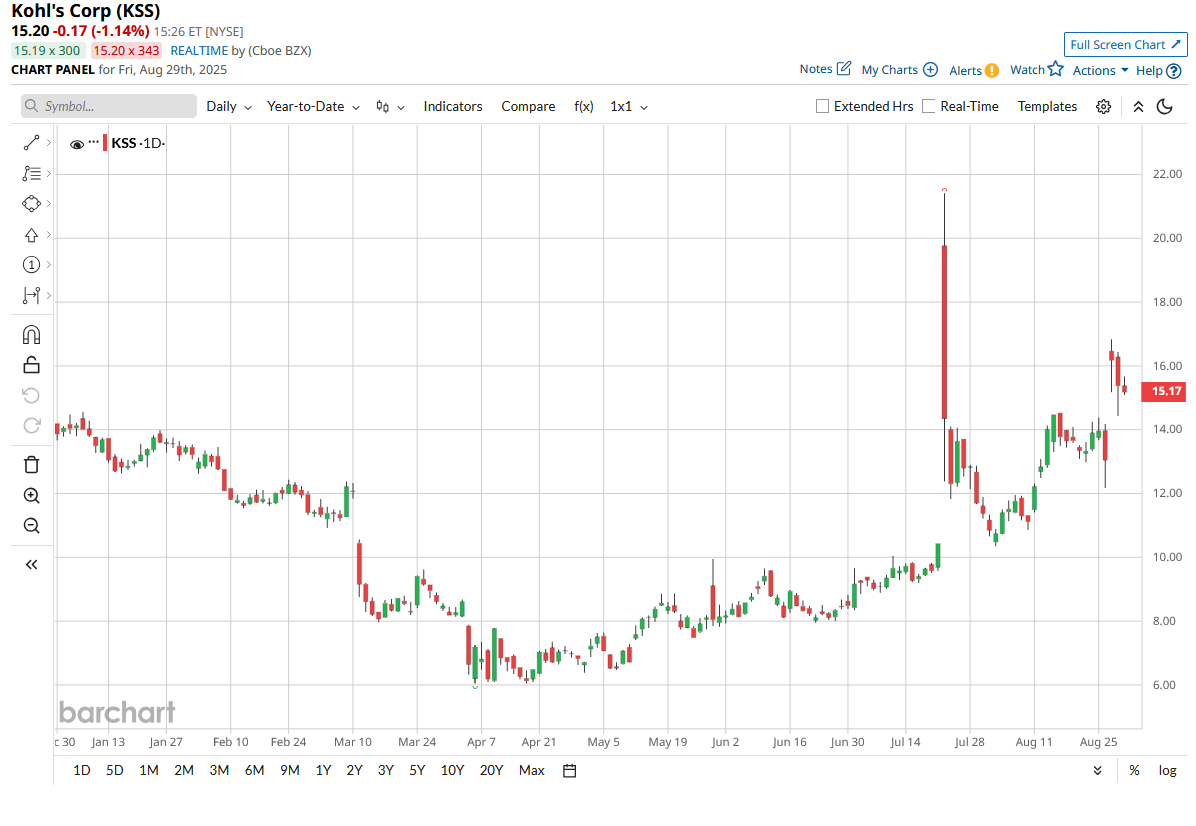Image resolution: width=1196 pixels, height=826 pixels.
Task: Open the 1x1 grid layout dropdown
Action: click(629, 107)
